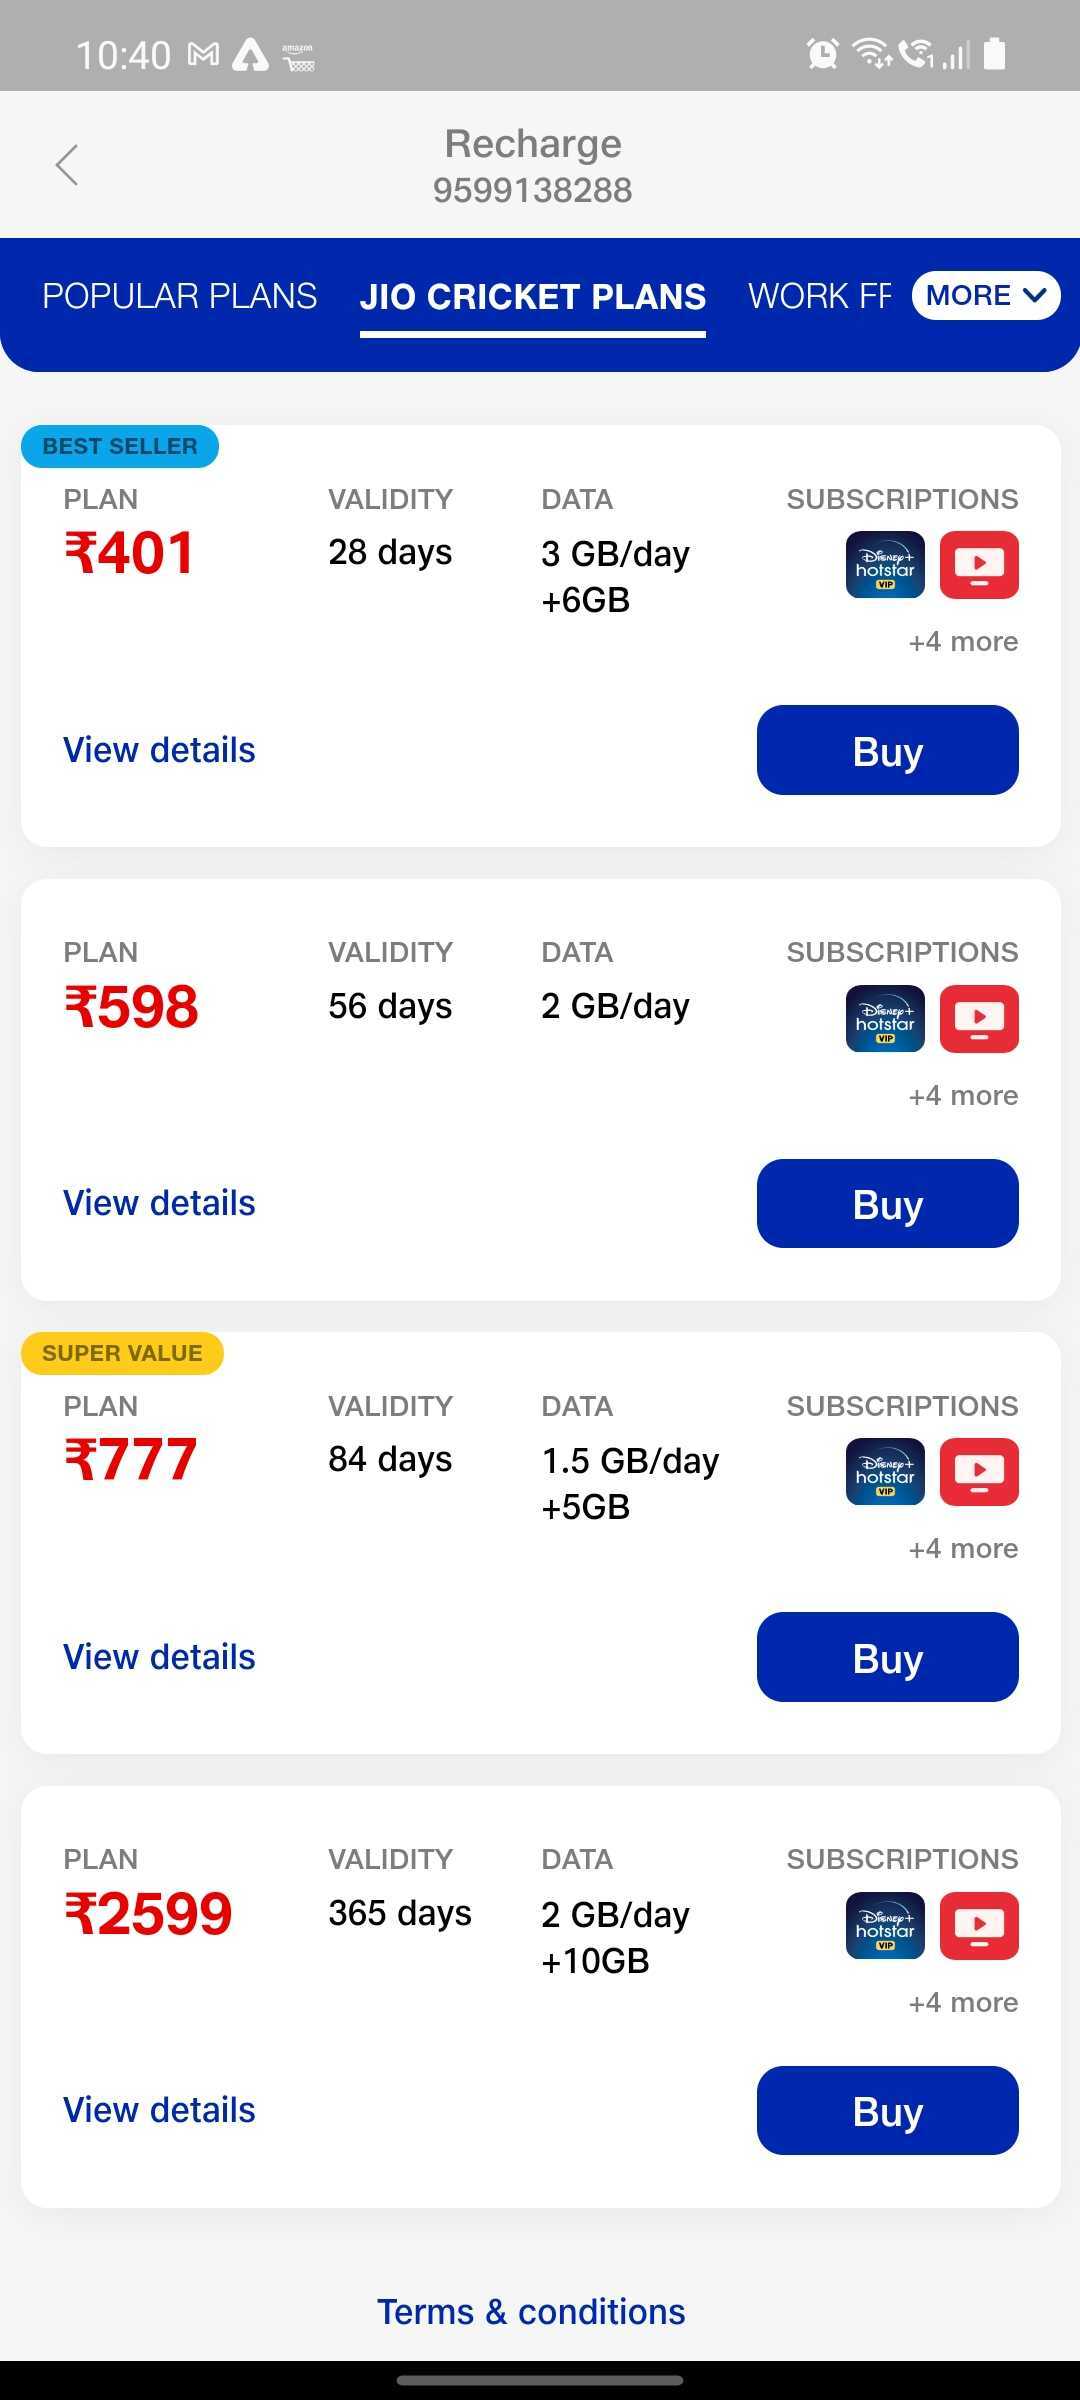Show +4 more subscriptions for ₹777 plan

pos(962,1549)
